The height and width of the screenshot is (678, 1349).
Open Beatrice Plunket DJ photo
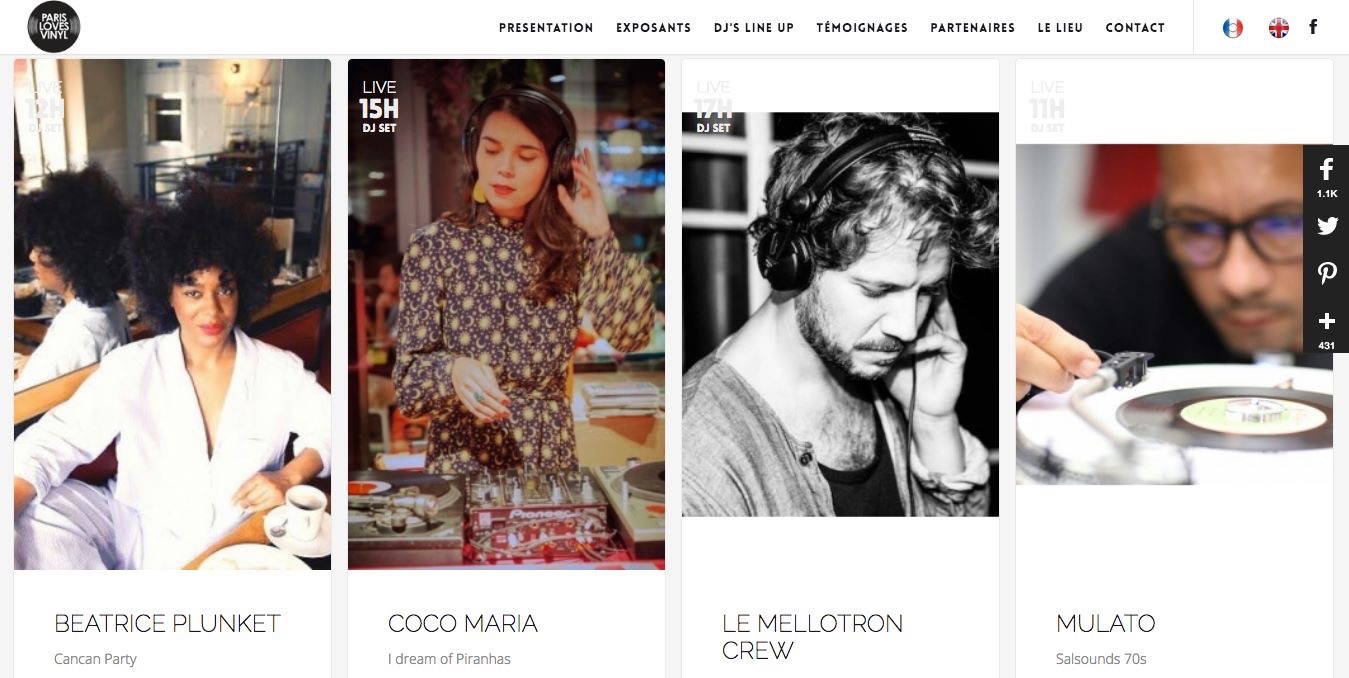(x=172, y=314)
